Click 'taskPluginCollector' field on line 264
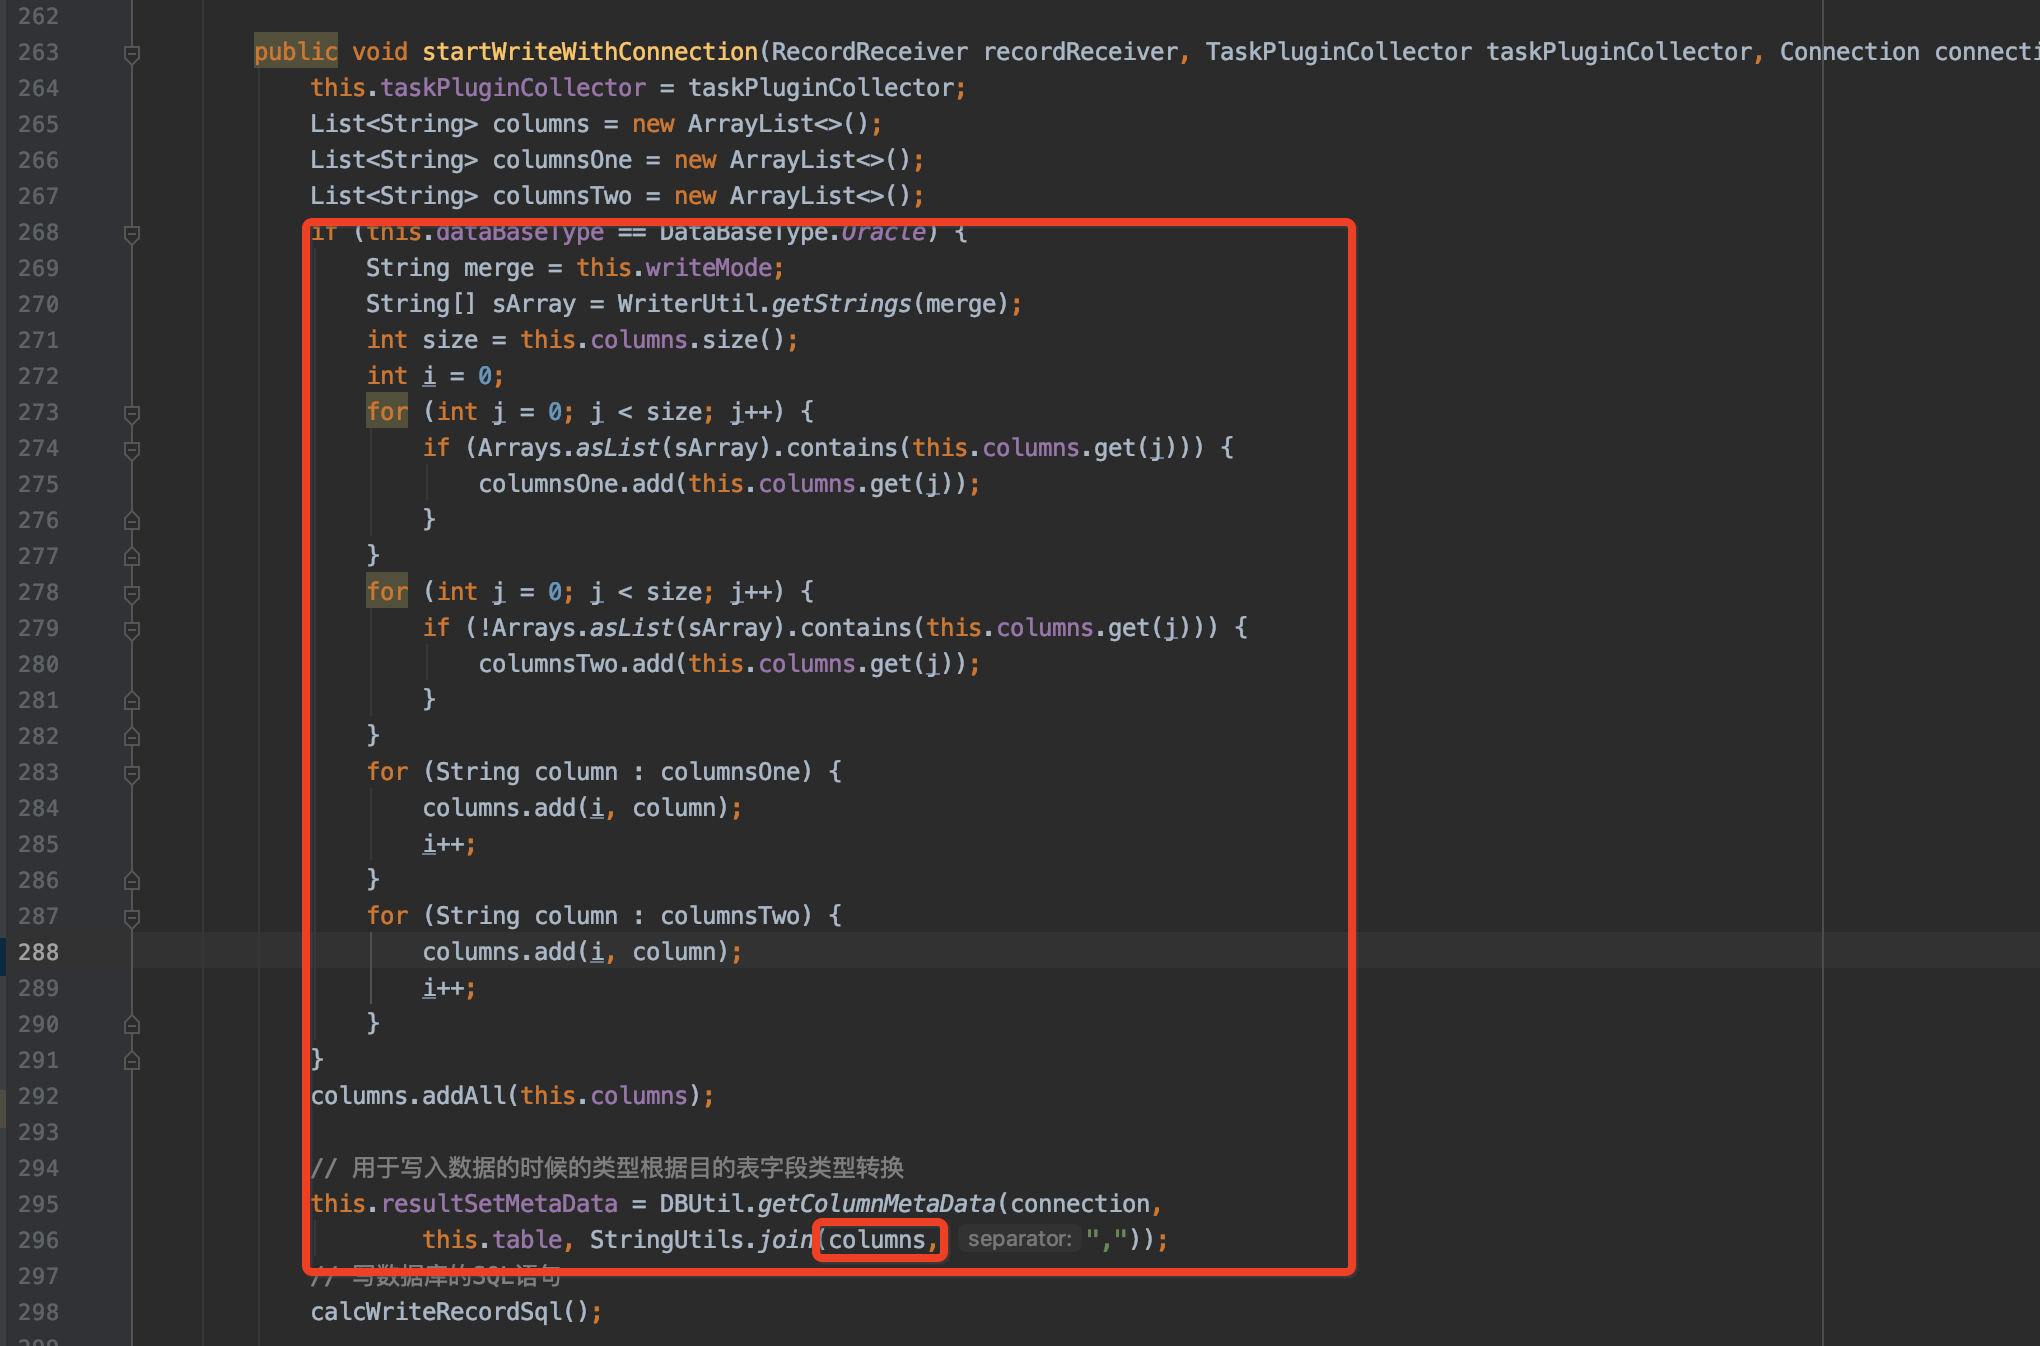 coord(513,88)
